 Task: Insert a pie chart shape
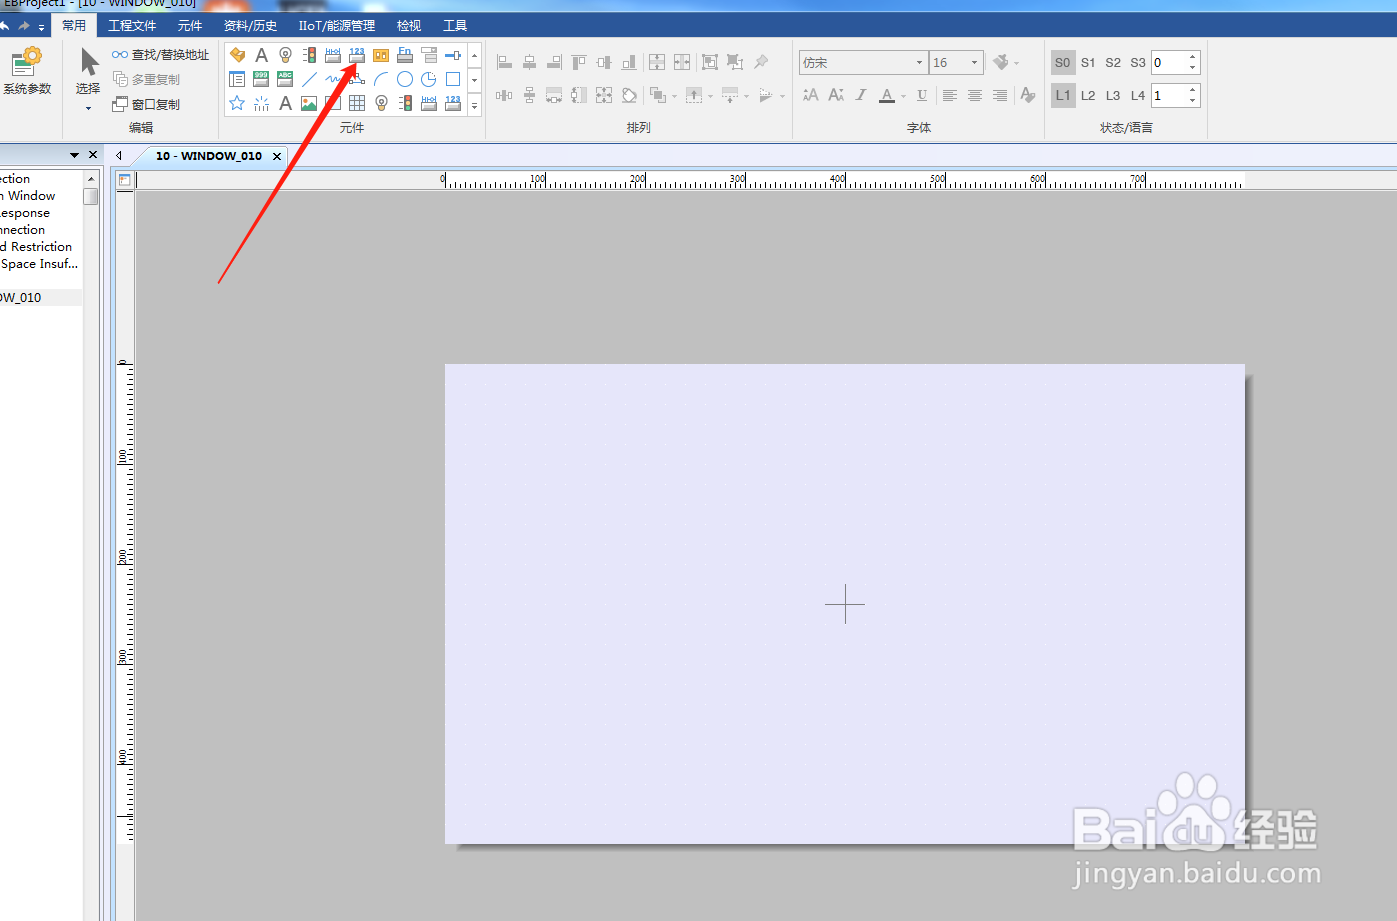[429, 79]
